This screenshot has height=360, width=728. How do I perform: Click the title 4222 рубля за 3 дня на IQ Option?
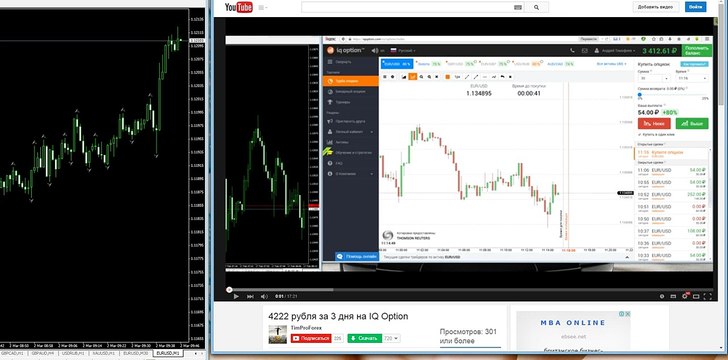[338, 316]
